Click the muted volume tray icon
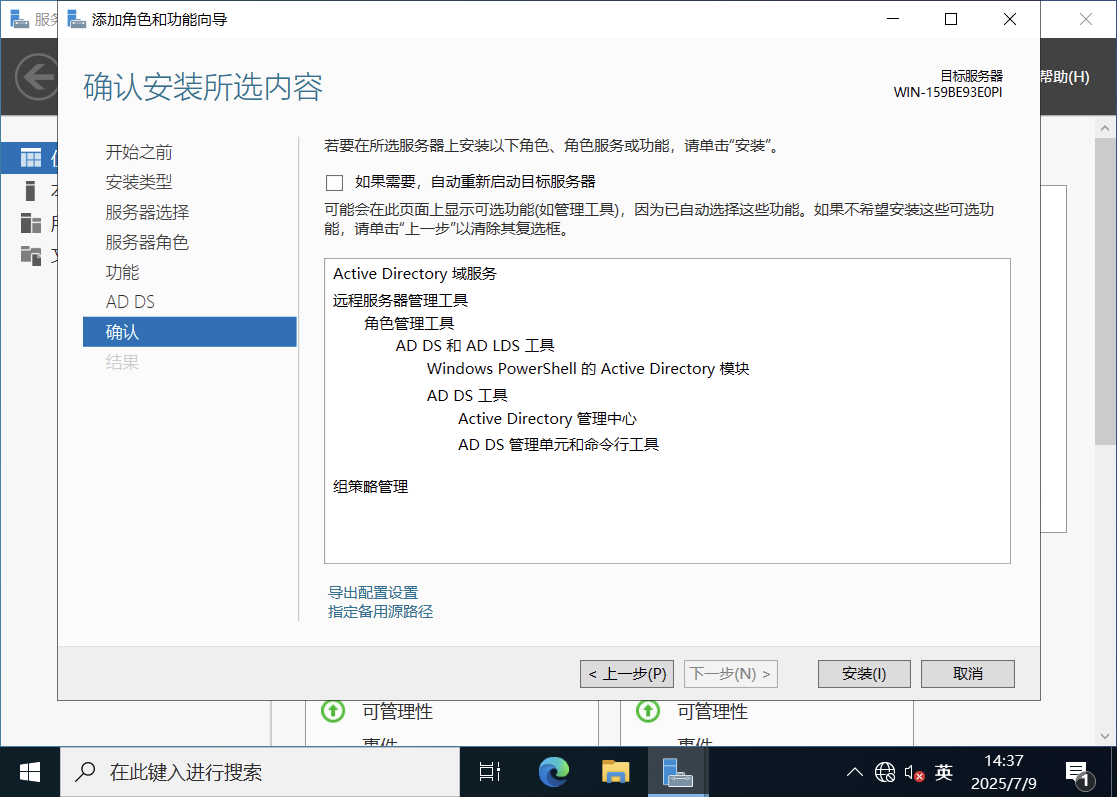 914,772
